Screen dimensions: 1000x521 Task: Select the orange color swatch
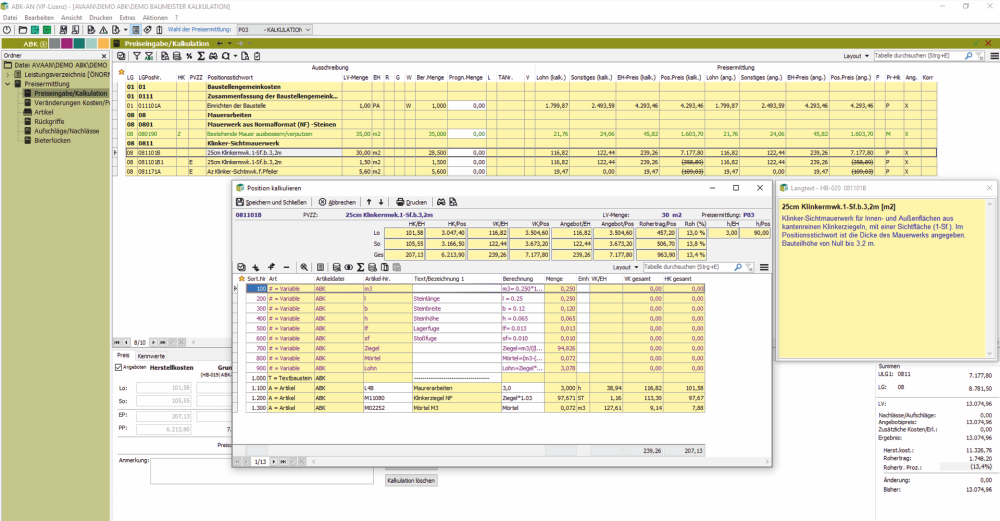click(x=103, y=44)
